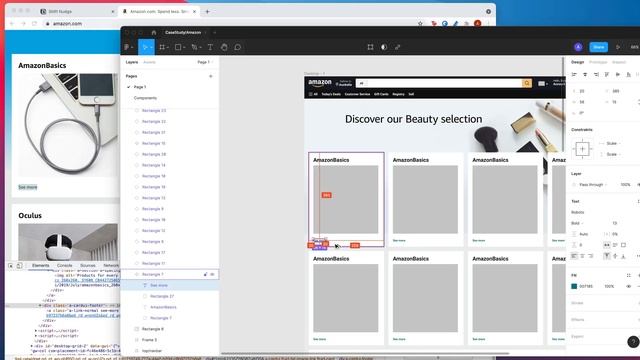Add a new page with the Pages plus icon

[x=211, y=76]
